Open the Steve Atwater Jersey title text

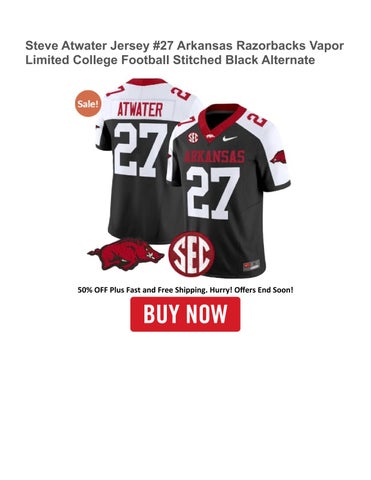pos(184,53)
